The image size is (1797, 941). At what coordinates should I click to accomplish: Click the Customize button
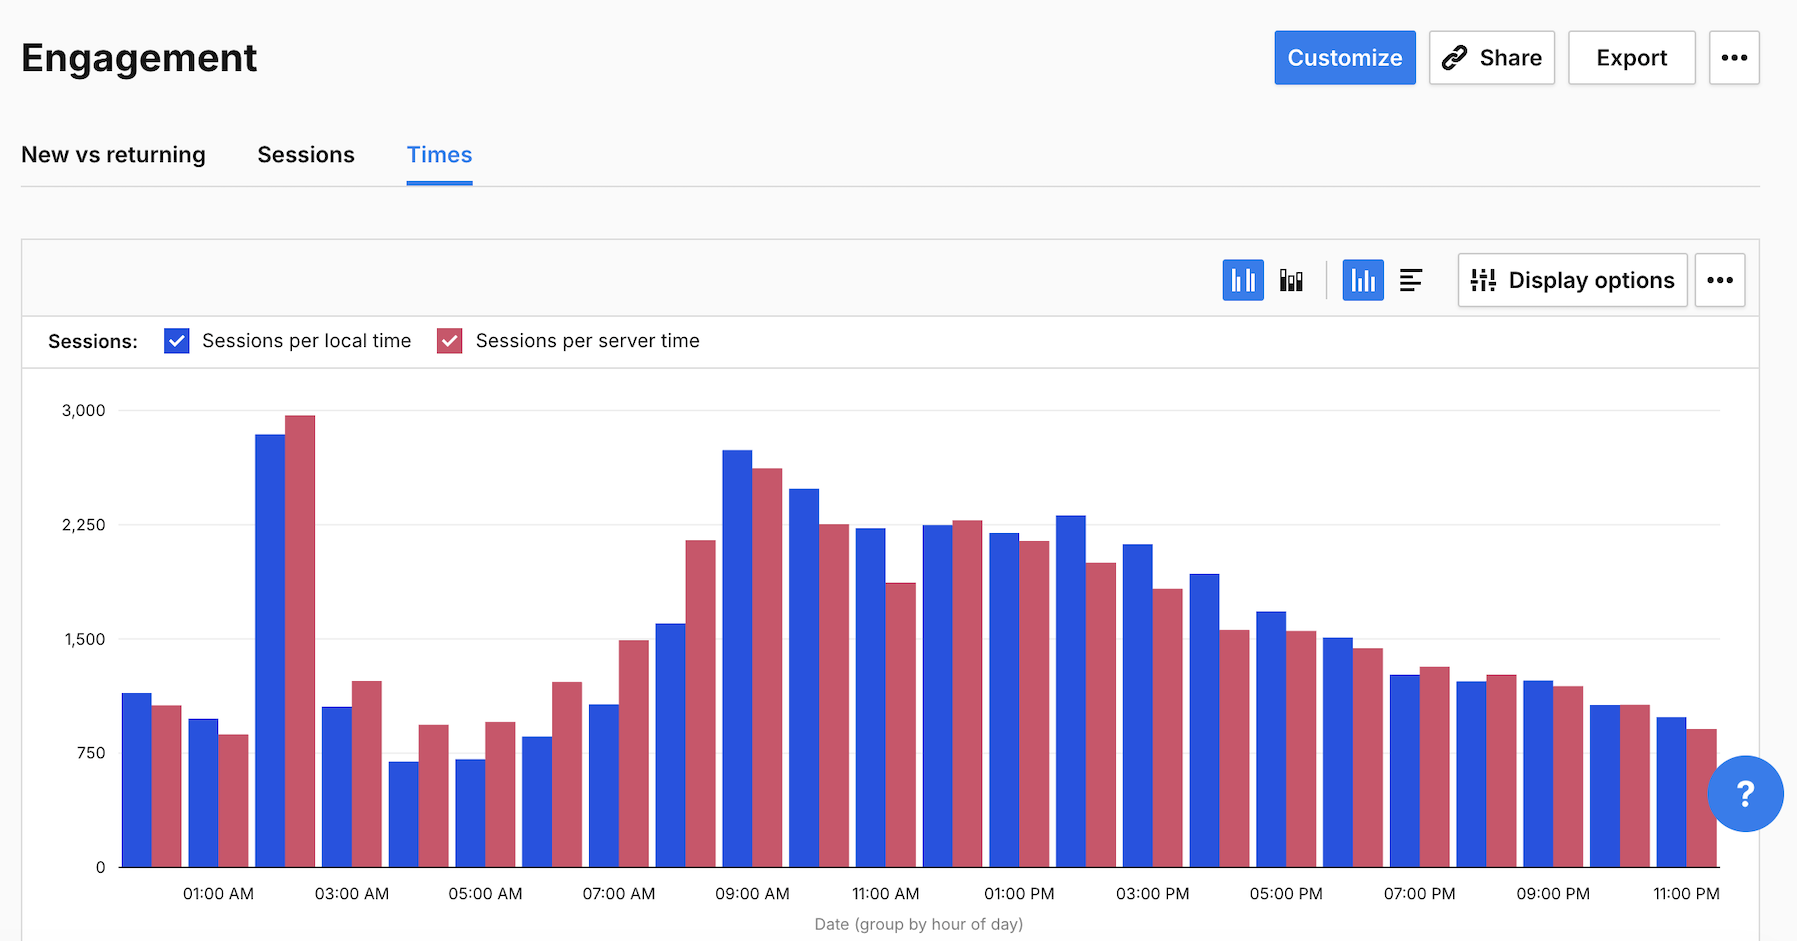(x=1345, y=58)
